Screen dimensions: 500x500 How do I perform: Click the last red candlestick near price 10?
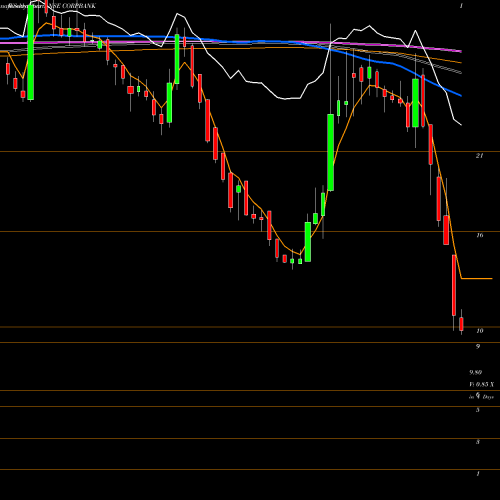click(x=461, y=324)
